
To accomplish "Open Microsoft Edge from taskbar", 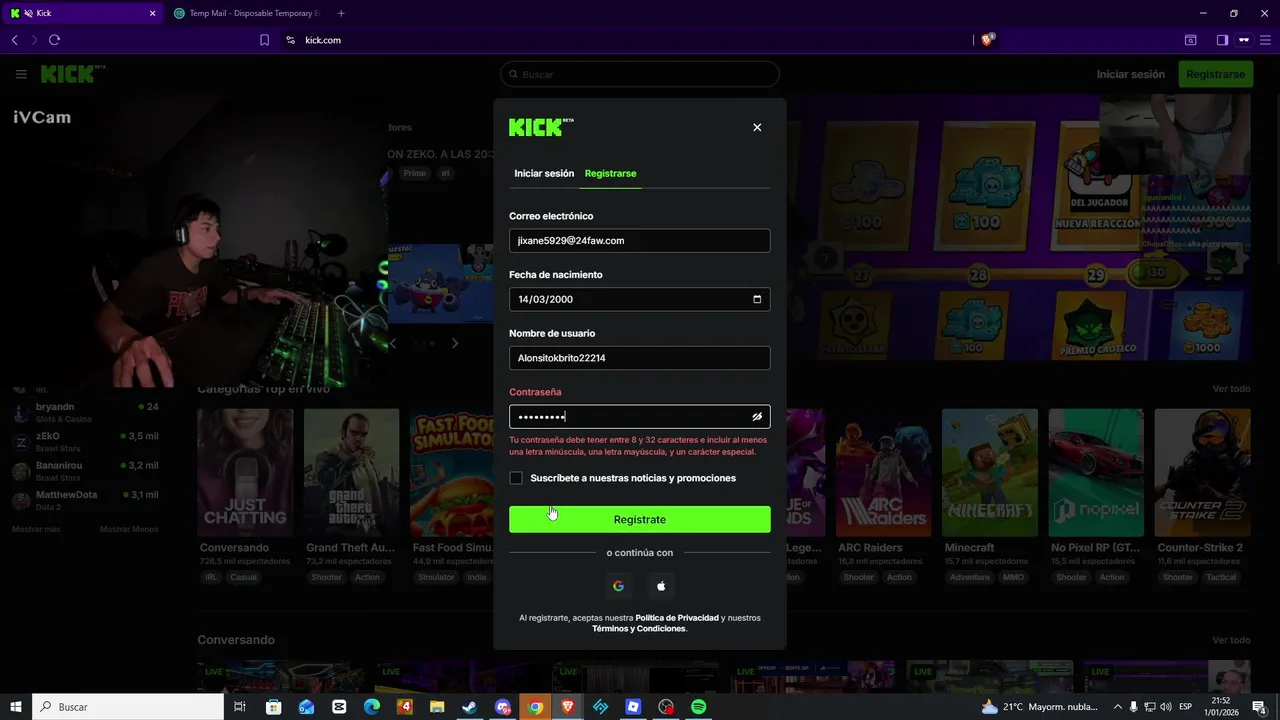I will pos(371,707).
